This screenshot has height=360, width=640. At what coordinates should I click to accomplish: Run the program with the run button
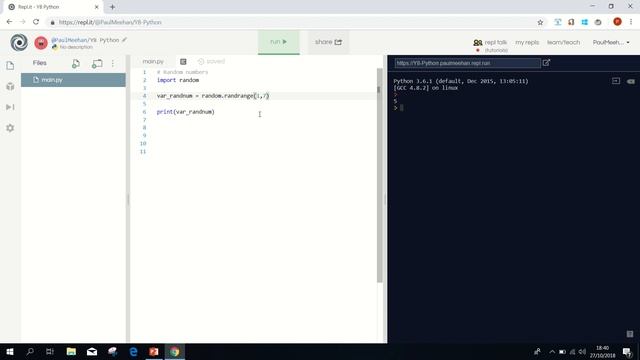tap(279, 42)
